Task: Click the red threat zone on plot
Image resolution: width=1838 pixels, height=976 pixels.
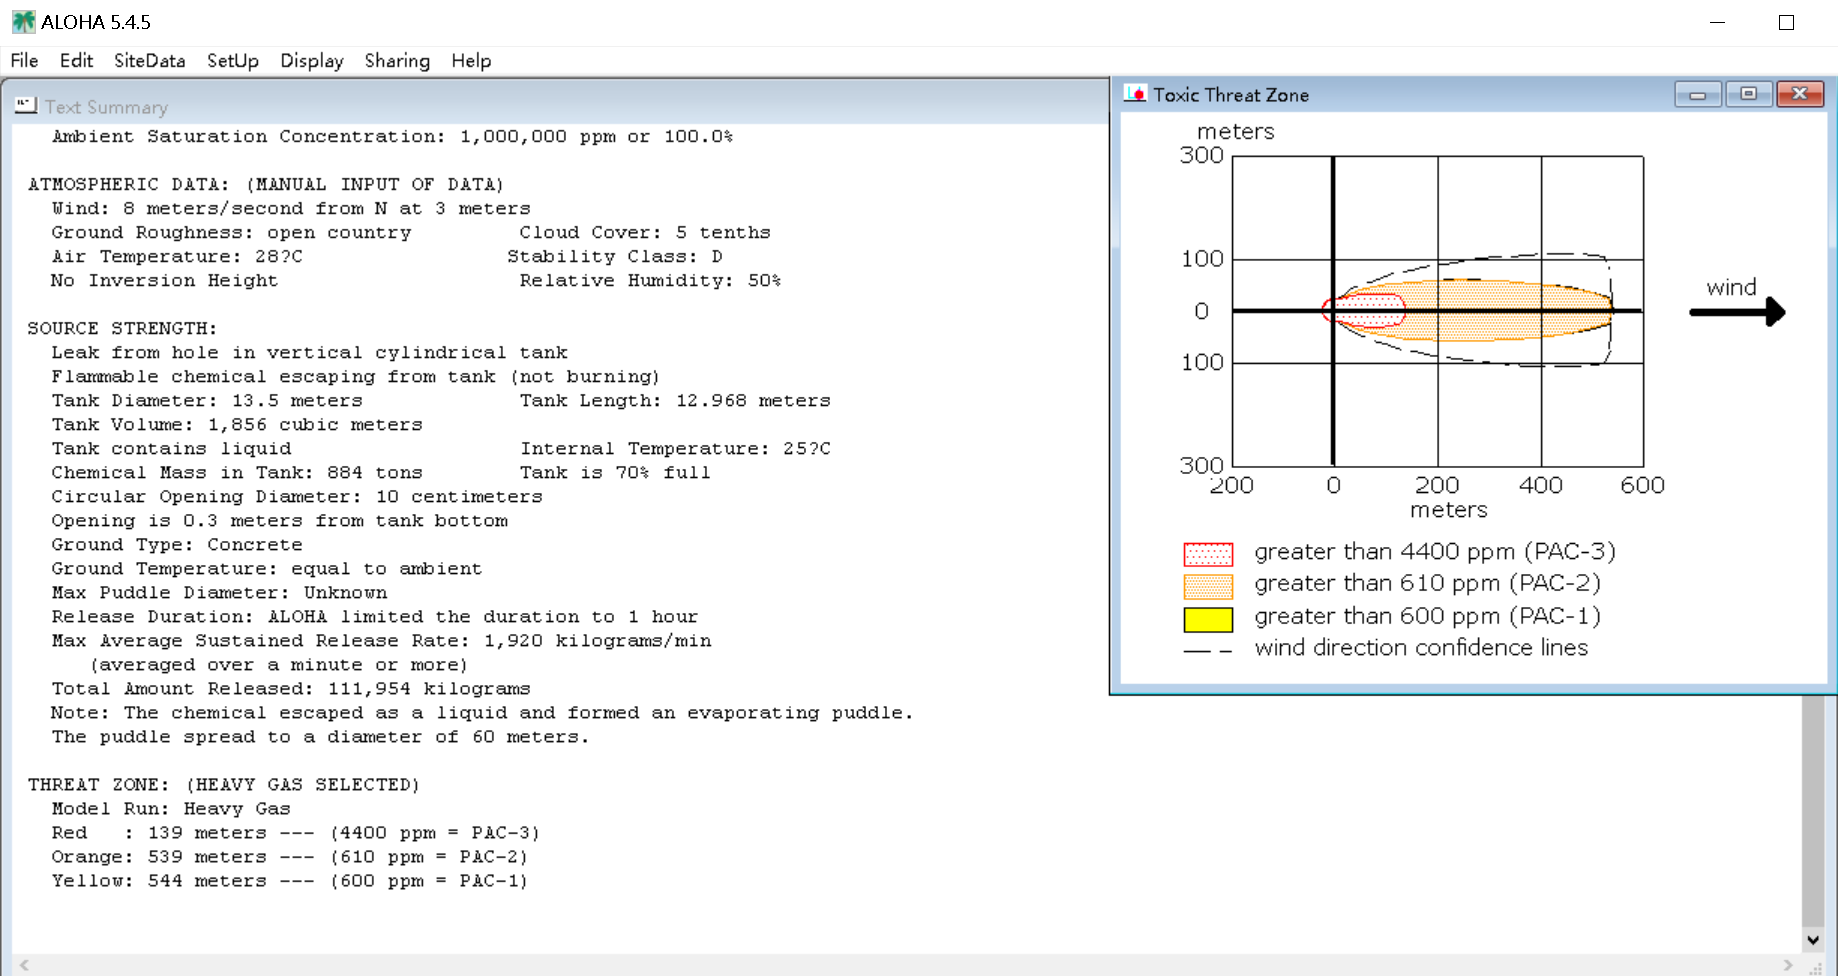Action: click(x=1364, y=310)
